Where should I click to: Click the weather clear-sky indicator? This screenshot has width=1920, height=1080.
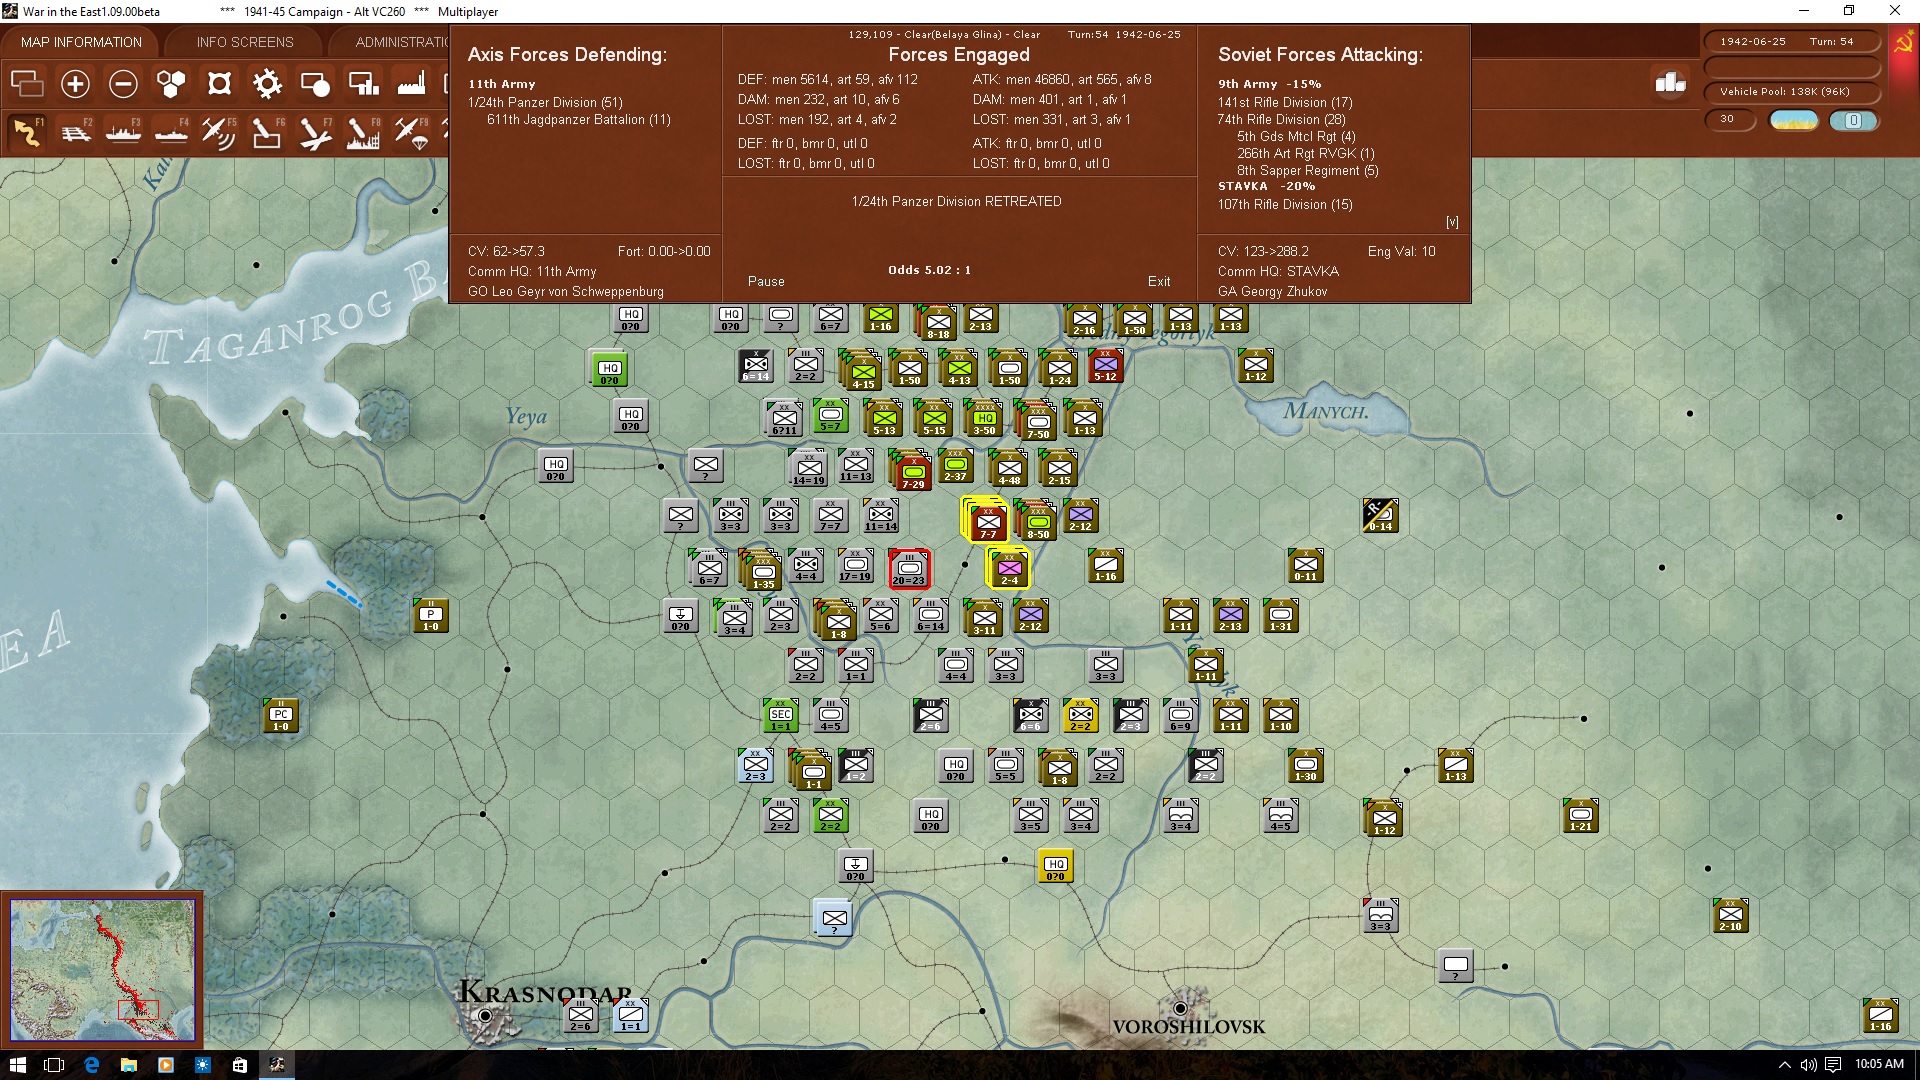(1794, 120)
